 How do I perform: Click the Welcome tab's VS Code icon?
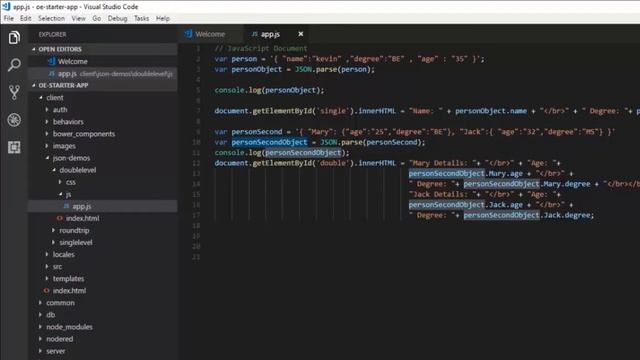[188, 34]
